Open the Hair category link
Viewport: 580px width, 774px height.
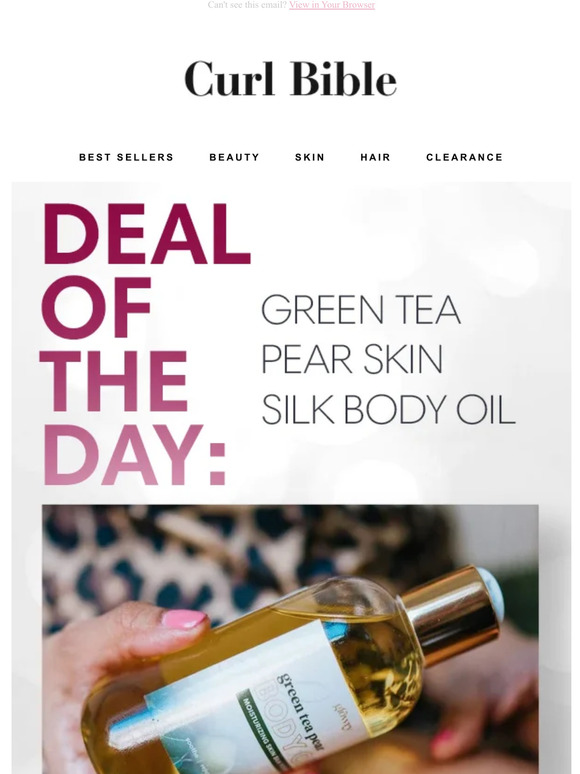375,157
